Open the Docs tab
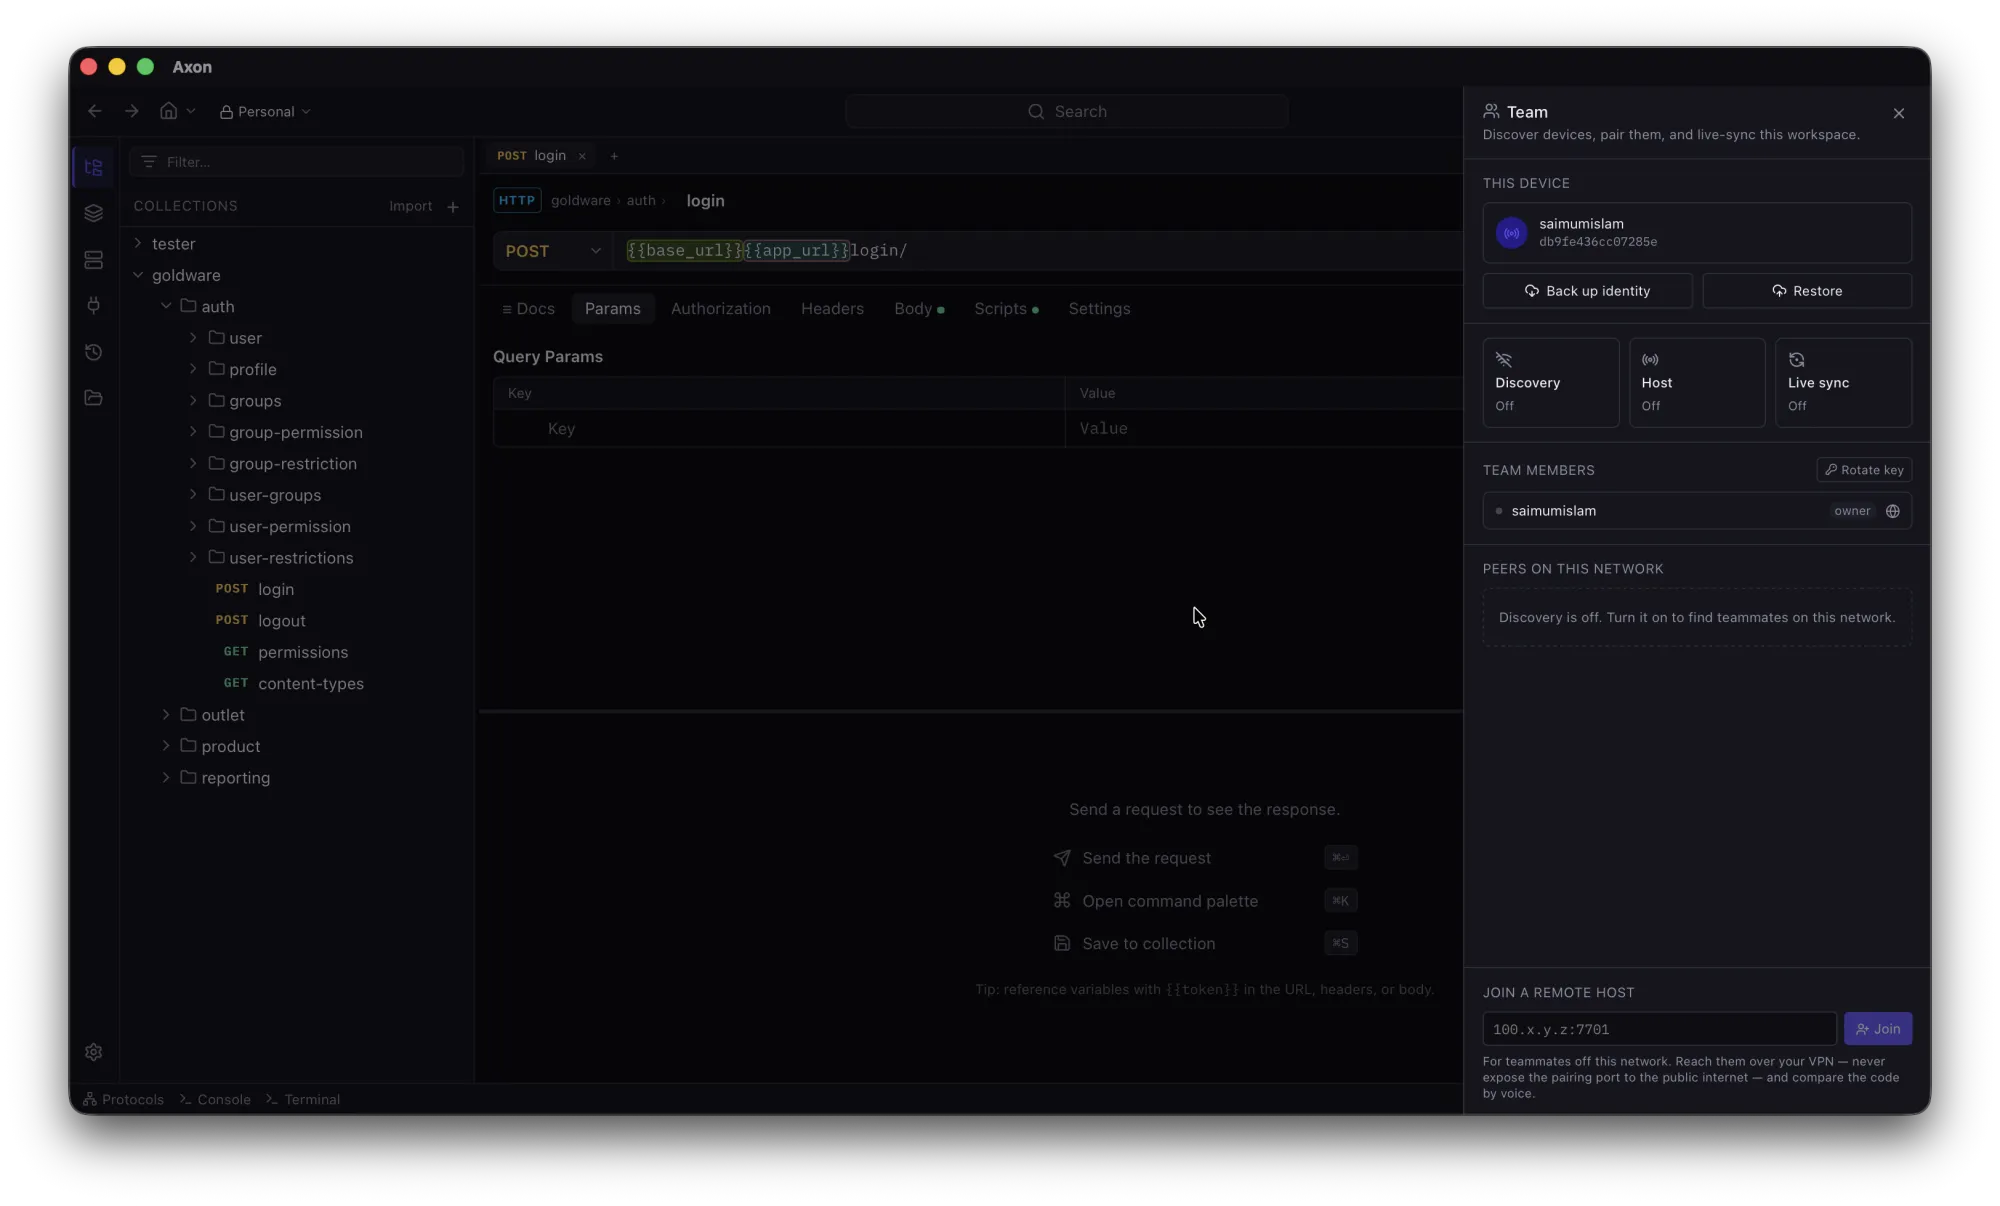The width and height of the screenshot is (2000, 1206). pyautogui.click(x=528, y=309)
